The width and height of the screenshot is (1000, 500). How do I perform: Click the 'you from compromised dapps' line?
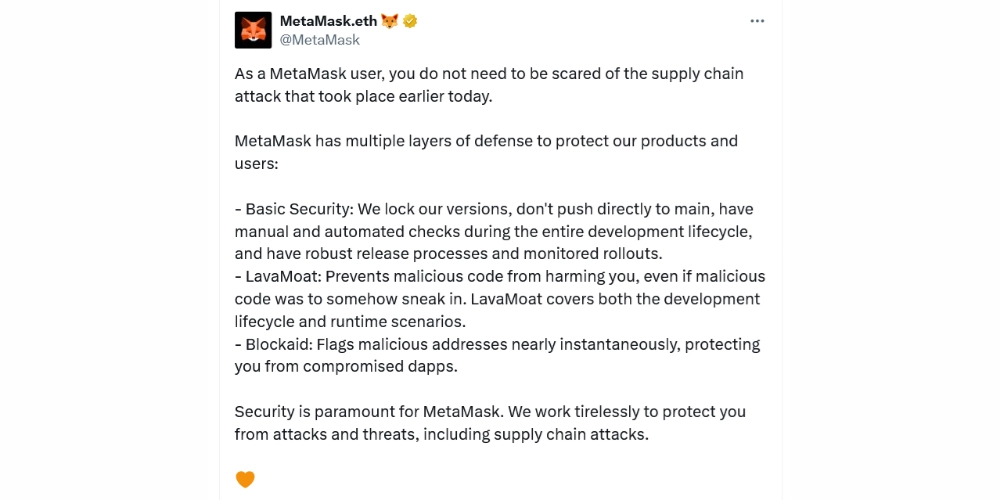click(345, 366)
